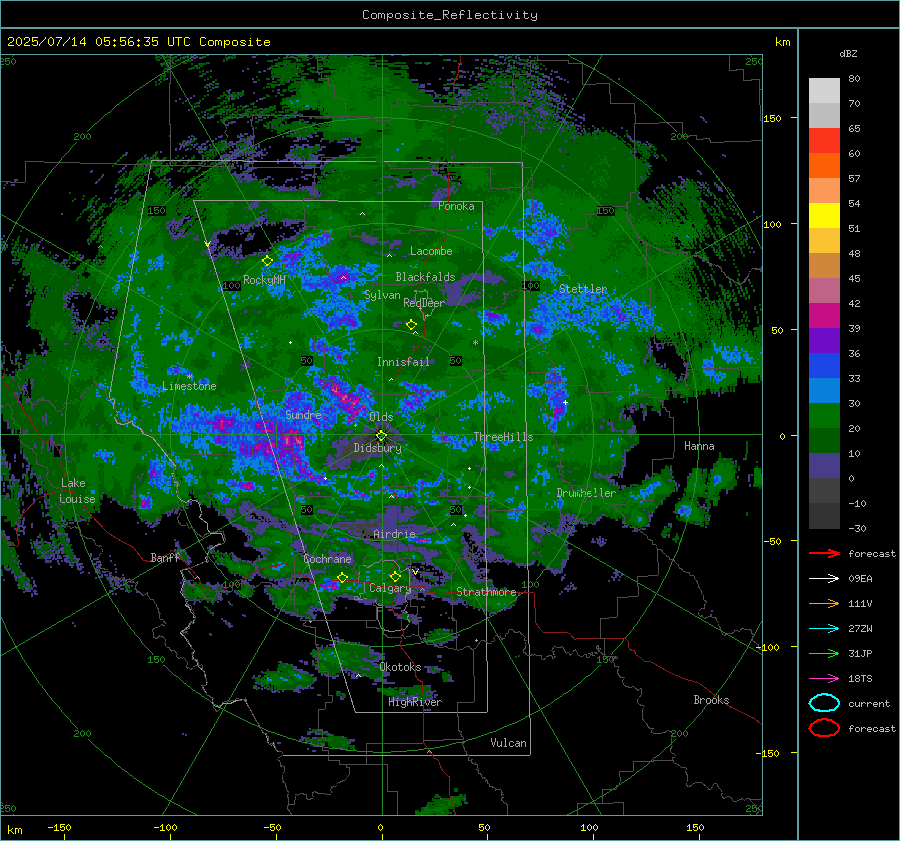This screenshot has height=841, width=900.
Task: Click the Strathmore label
Action: click(x=486, y=592)
